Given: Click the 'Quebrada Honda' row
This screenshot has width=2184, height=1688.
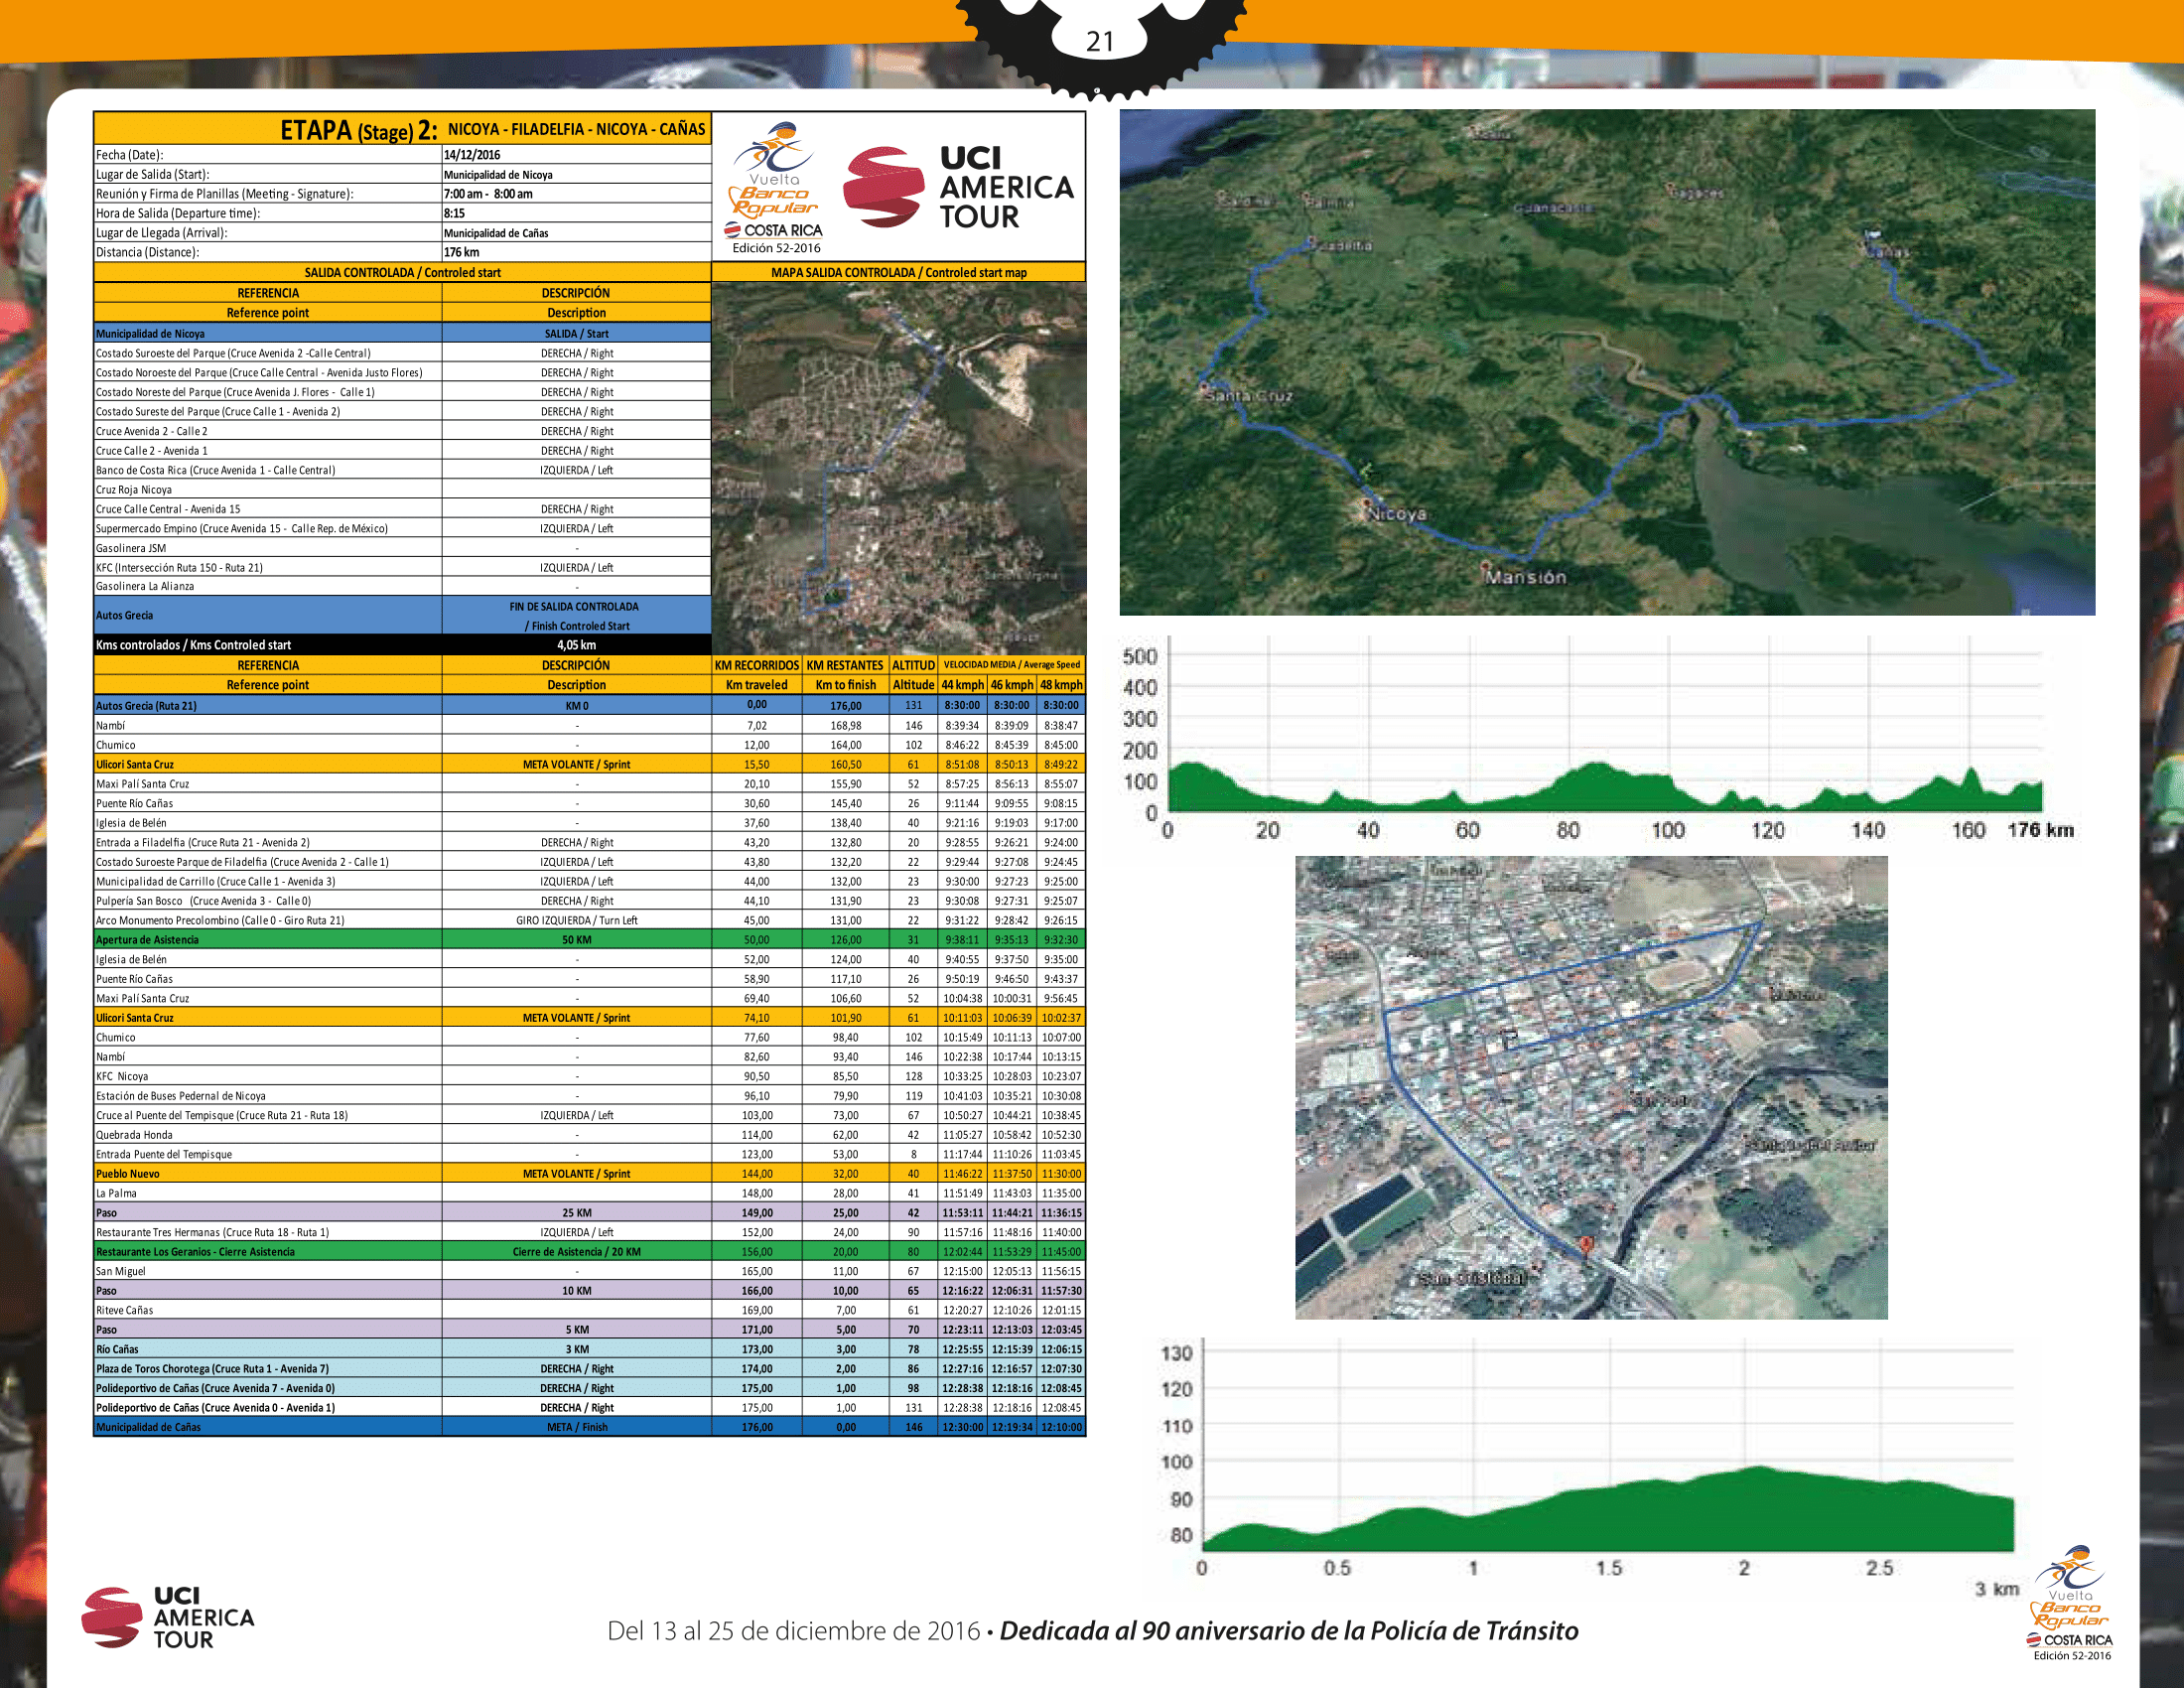Looking at the screenshot, I should pos(590,1135).
